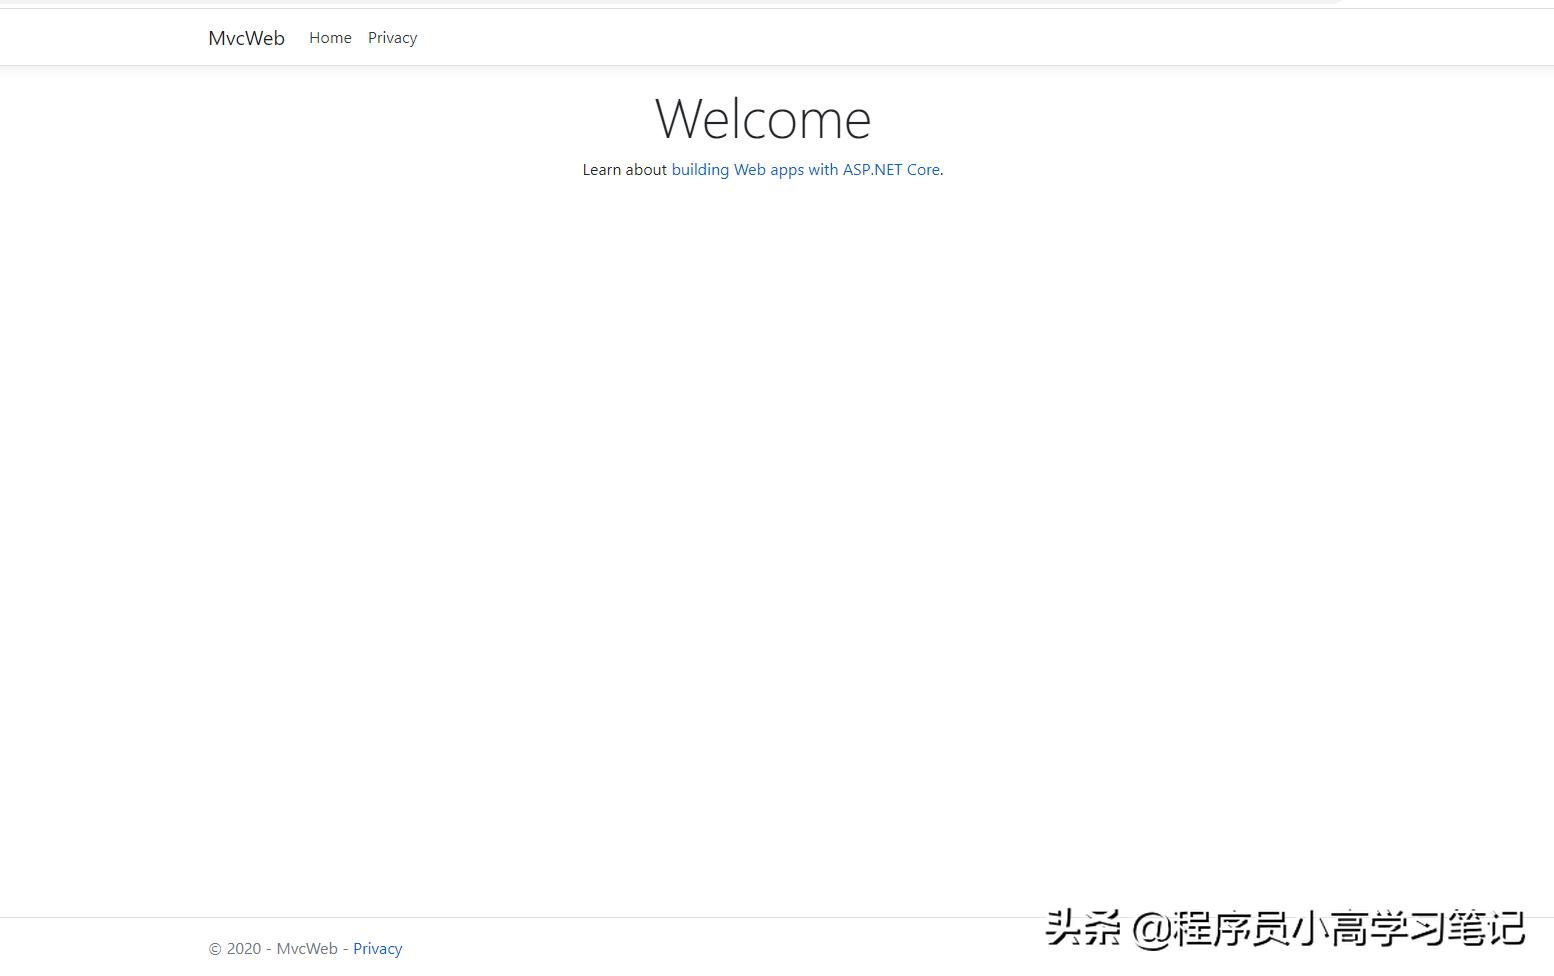Click the blue Privacy hyperlink at bottom

click(377, 948)
